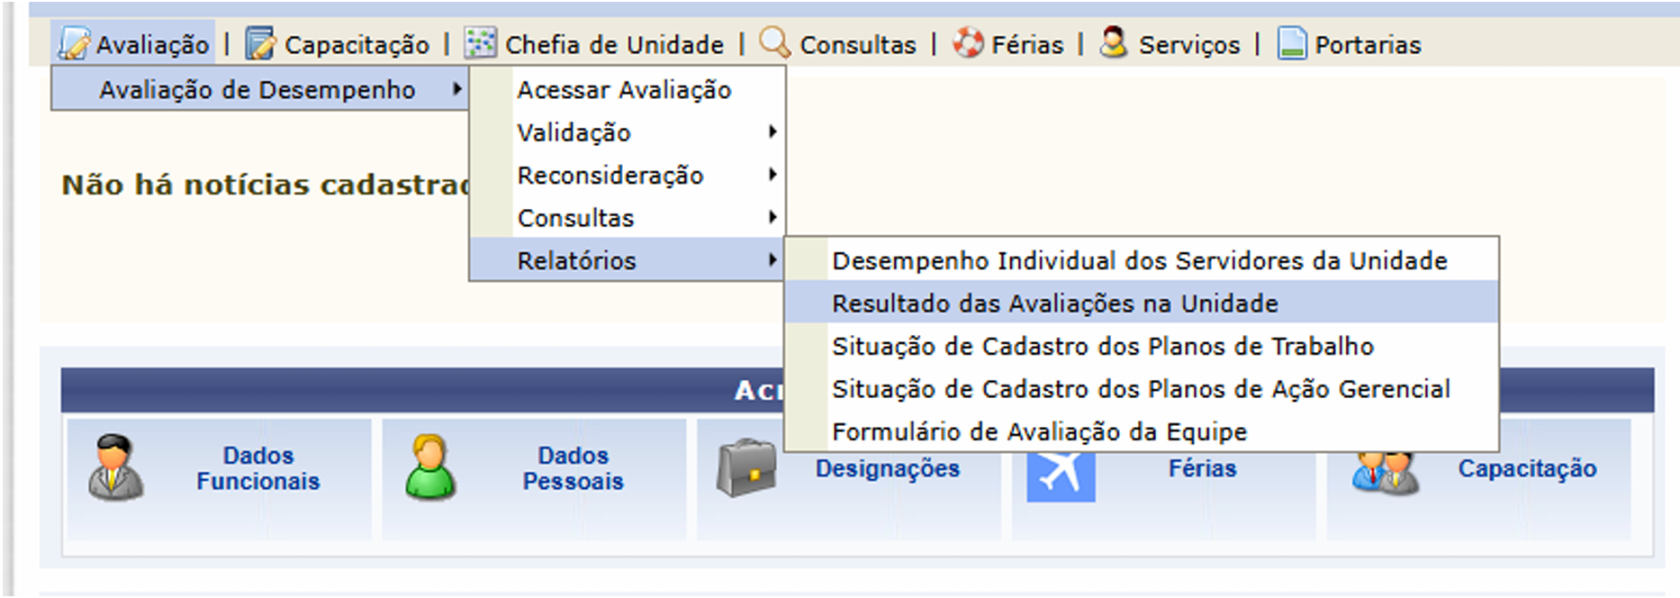Open Situação de Cadastro dos Planos de Ação Gerencial
The image size is (1680, 598).
pyautogui.click(x=1141, y=389)
